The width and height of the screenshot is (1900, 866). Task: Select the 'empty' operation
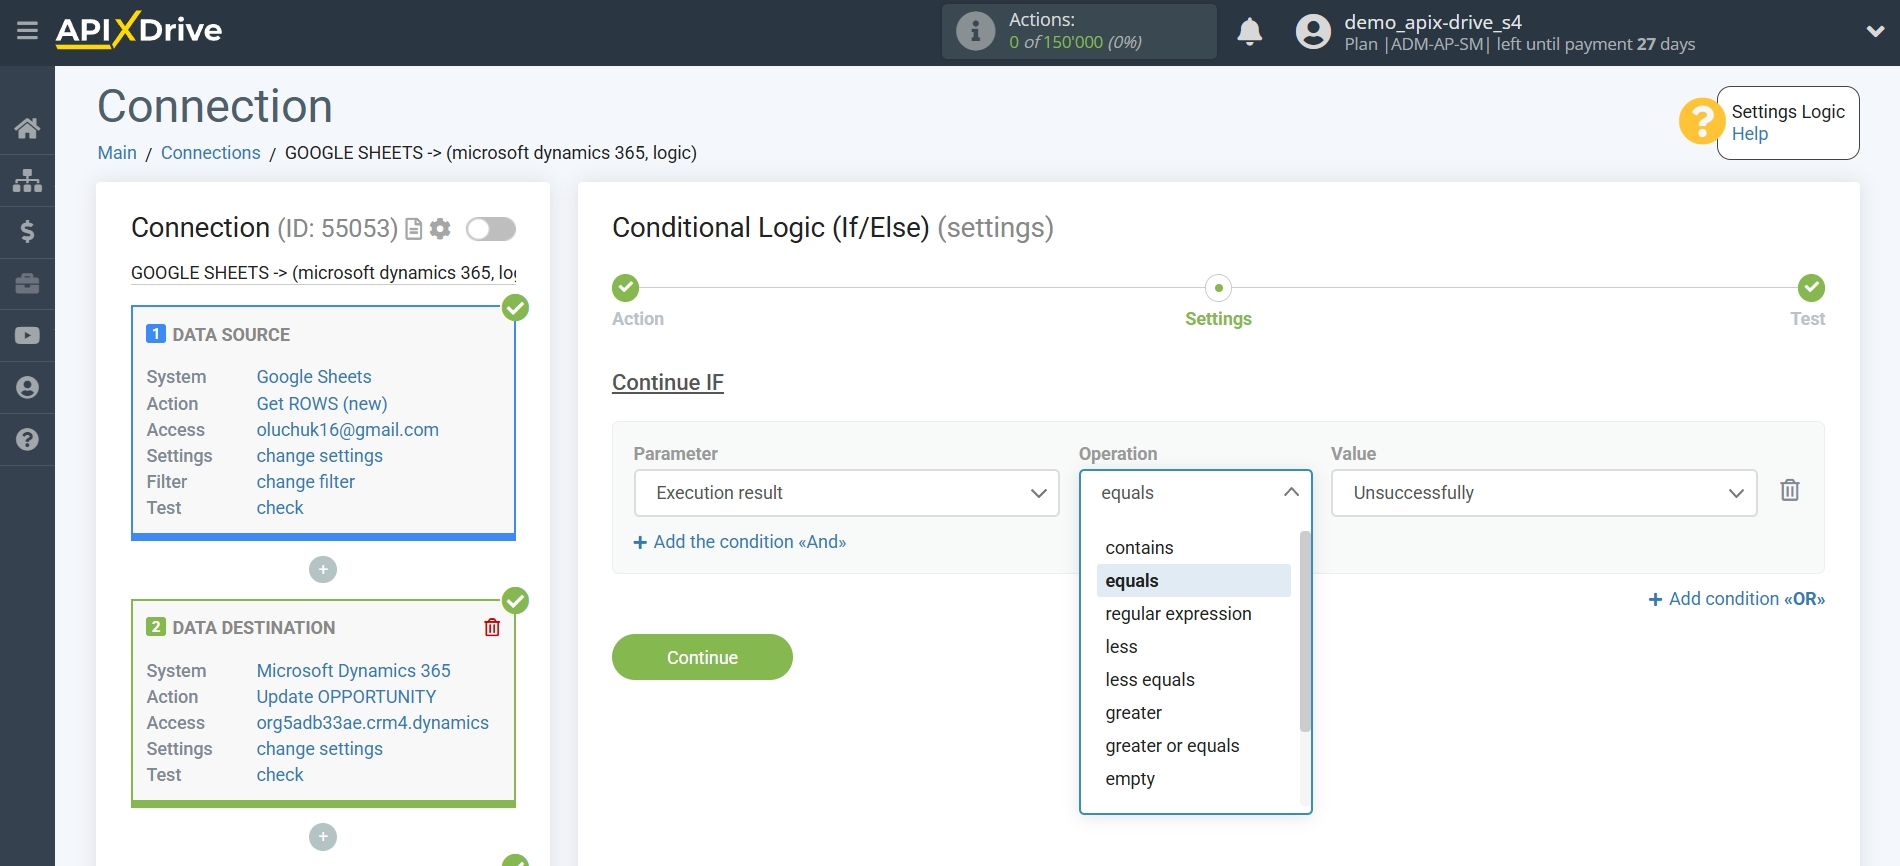pyautogui.click(x=1193, y=779)
